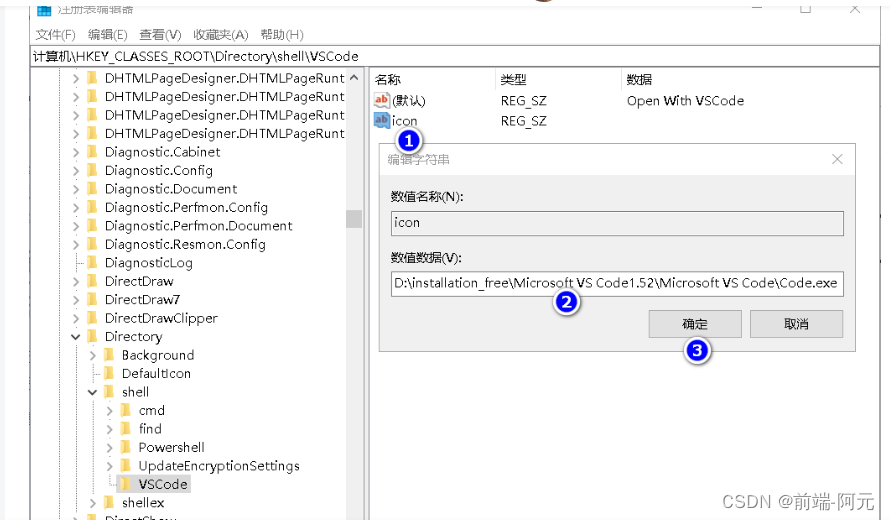This screenshot has height=520, width=890.
Task: Expand the UpdateEncryptionSettings tree node
Action: (110, 466)
